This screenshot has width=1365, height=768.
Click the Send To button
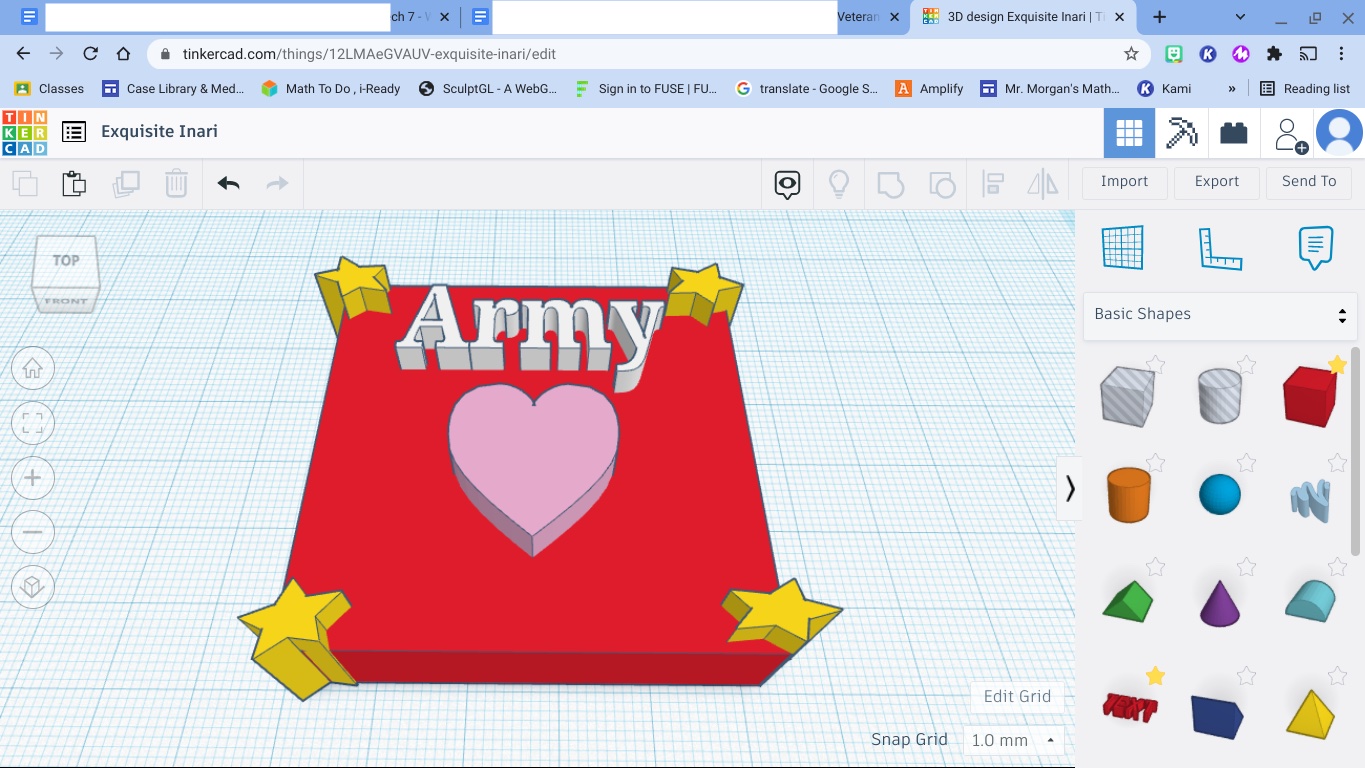pyautogui.click(x=1309, y=182)
